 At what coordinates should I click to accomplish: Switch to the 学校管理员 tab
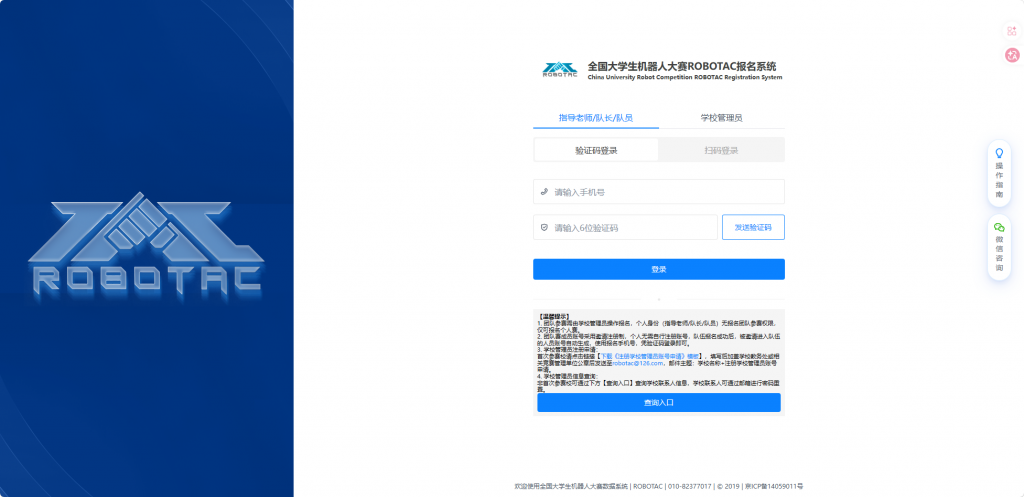(722, 118)
